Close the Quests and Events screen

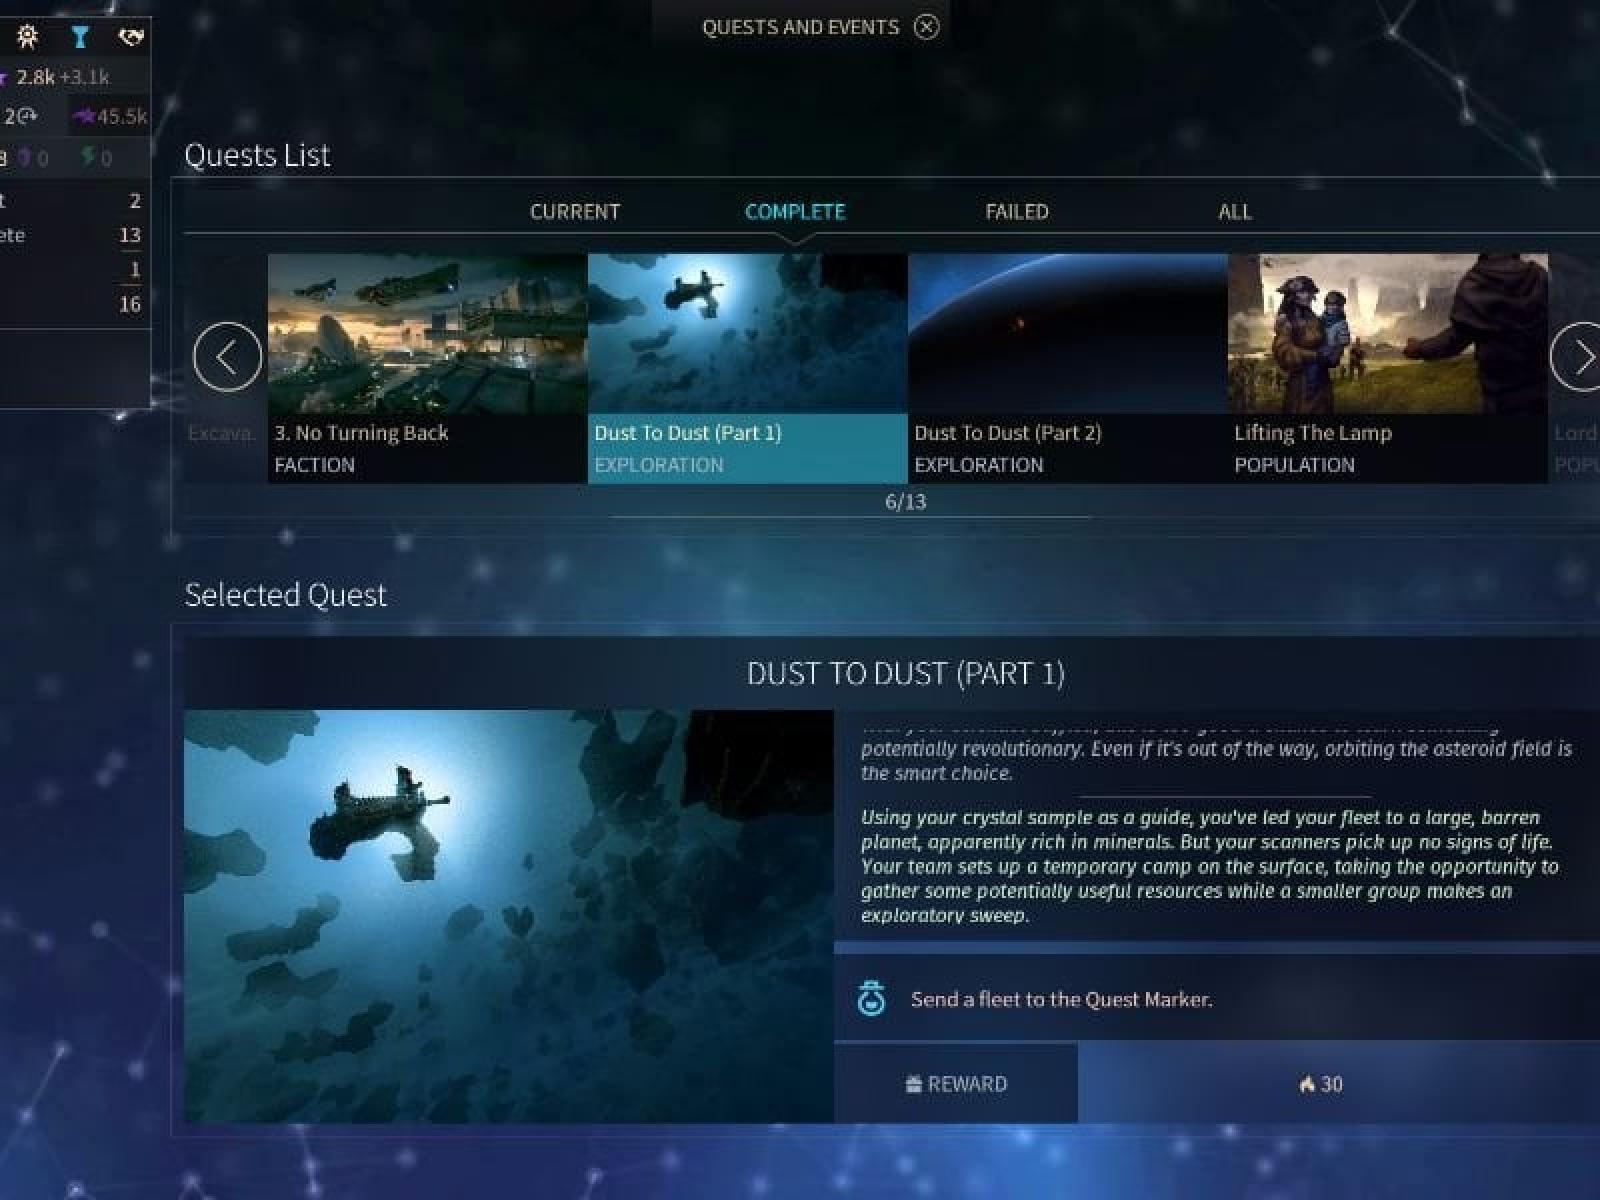pos(927,27)
